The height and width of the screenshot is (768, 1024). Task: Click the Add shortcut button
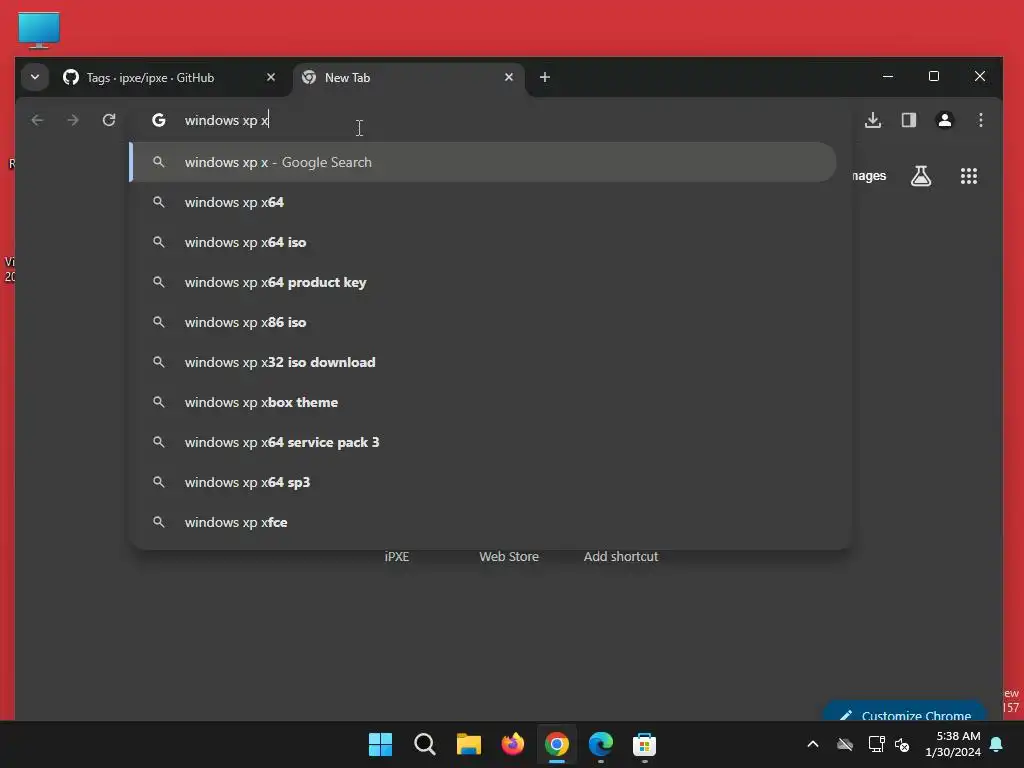tap(620, 556)
